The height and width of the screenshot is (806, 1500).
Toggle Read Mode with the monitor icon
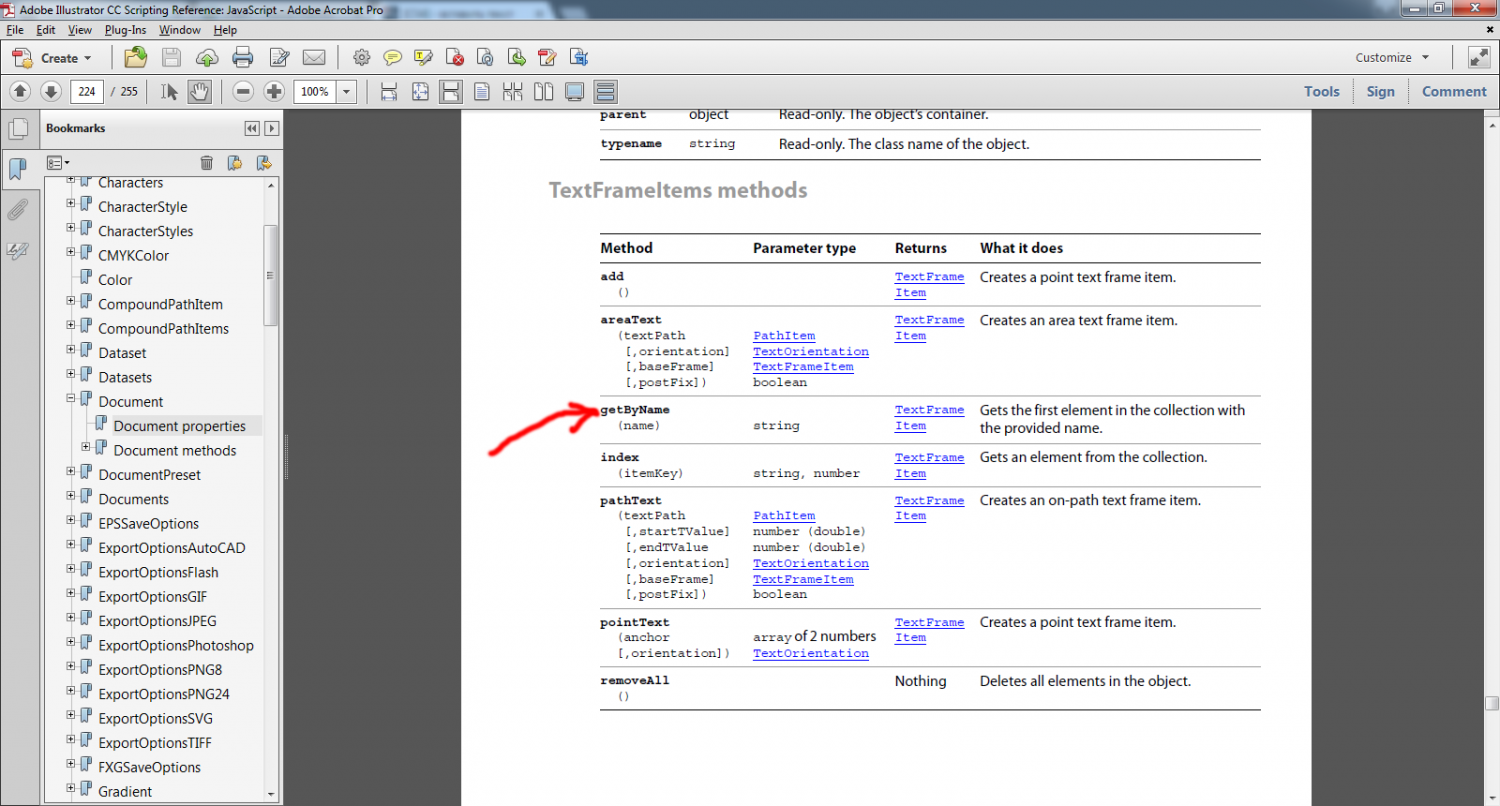(574, 91)
